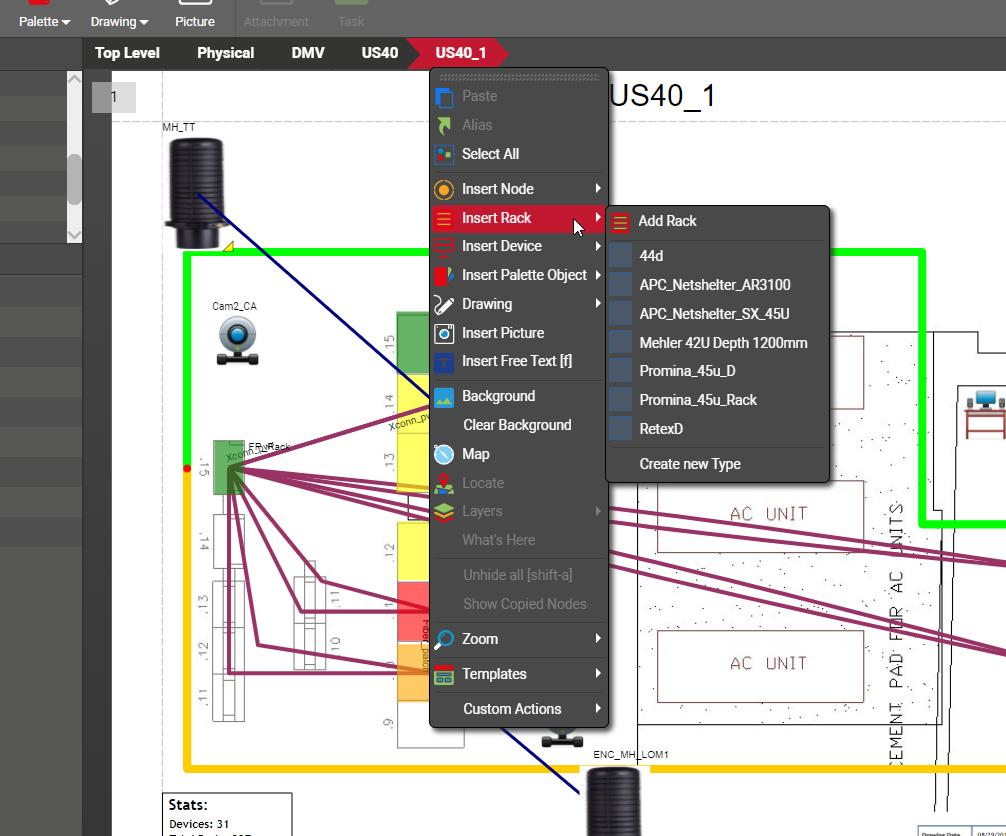Click the left panel scrollbar down arrow
Viewport: 1006px width, 836px height.
[74, 234]
